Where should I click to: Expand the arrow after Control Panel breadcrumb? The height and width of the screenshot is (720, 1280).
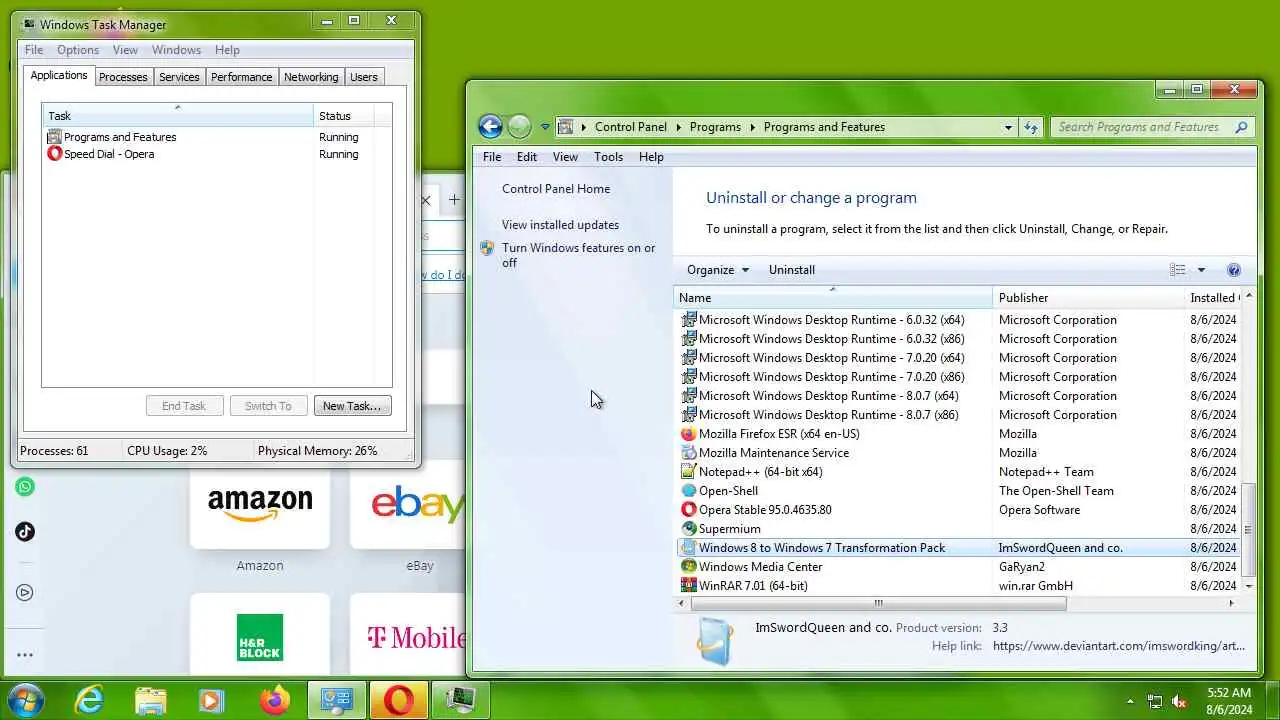[678, 127]
